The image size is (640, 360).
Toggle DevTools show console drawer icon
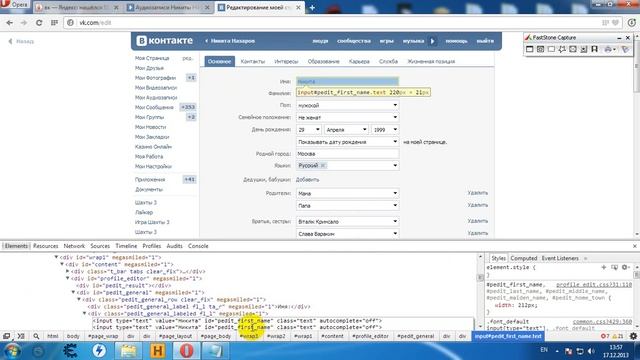(21, 336)
